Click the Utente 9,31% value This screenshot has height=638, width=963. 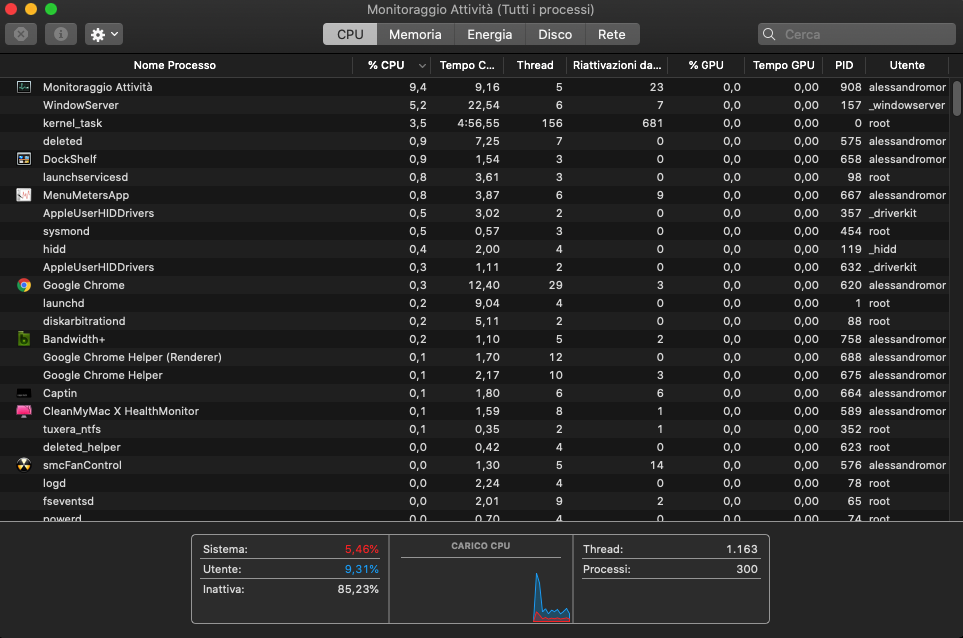[362, 569]
